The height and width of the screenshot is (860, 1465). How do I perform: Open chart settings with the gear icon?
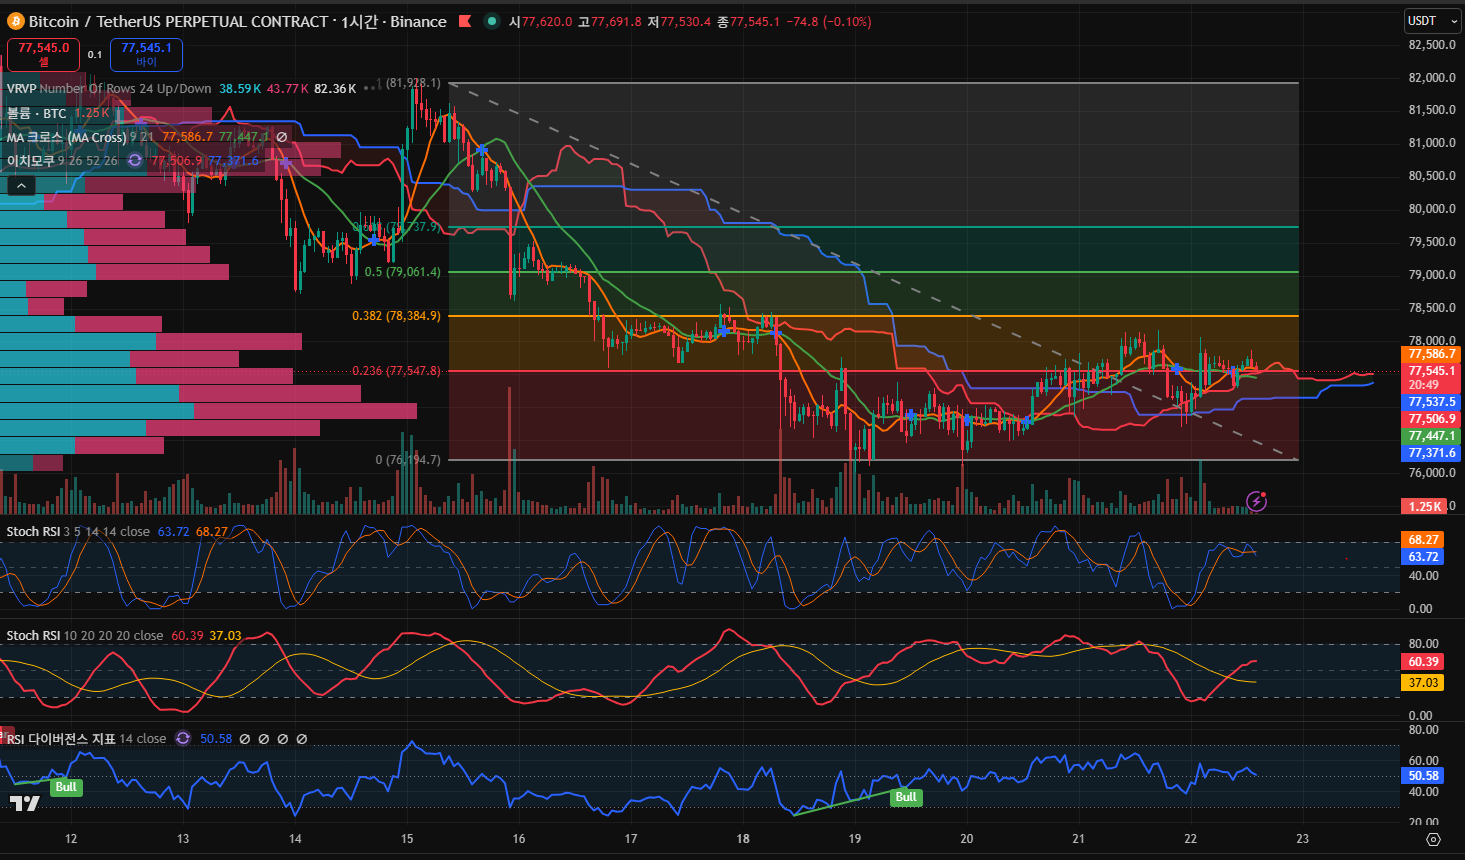tap(1433, 839)
